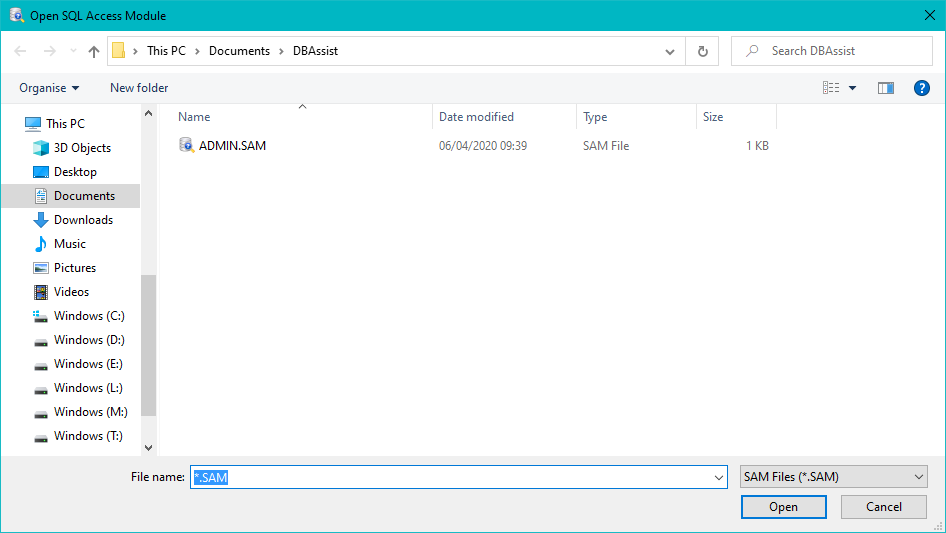Select the ADMIN.SAM file name
946x533 pixels.
(x=232, y=145)
